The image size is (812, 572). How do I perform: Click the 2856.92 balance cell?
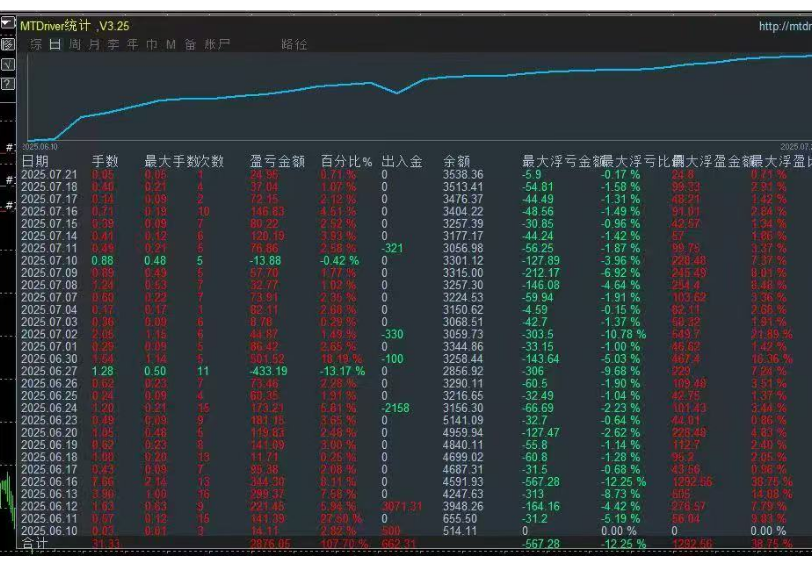[x=463, y=371]
